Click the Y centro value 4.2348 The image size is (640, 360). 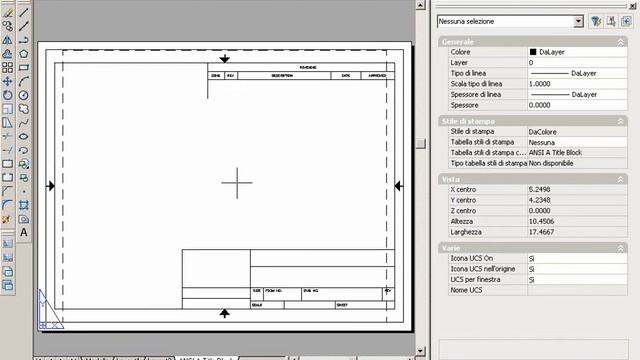click(577, 200)
